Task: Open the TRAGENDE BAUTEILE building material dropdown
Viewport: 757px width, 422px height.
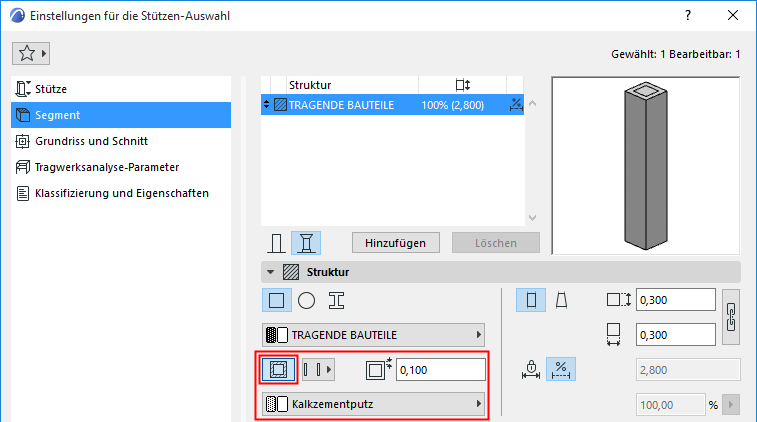Action: coord(372,334)
